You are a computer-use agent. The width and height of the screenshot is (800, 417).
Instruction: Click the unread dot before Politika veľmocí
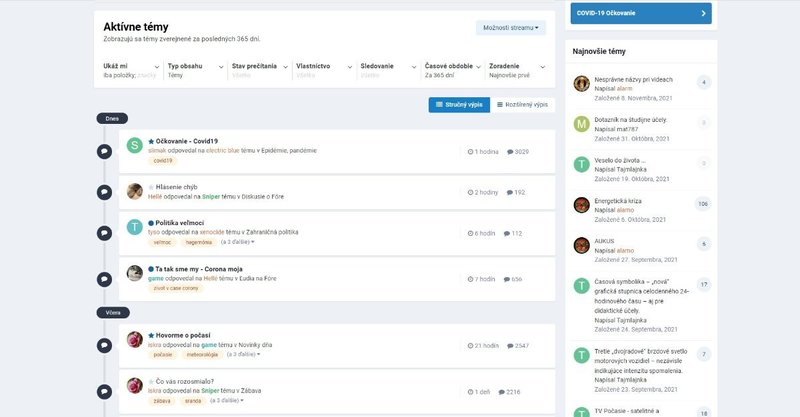[151, 223]
